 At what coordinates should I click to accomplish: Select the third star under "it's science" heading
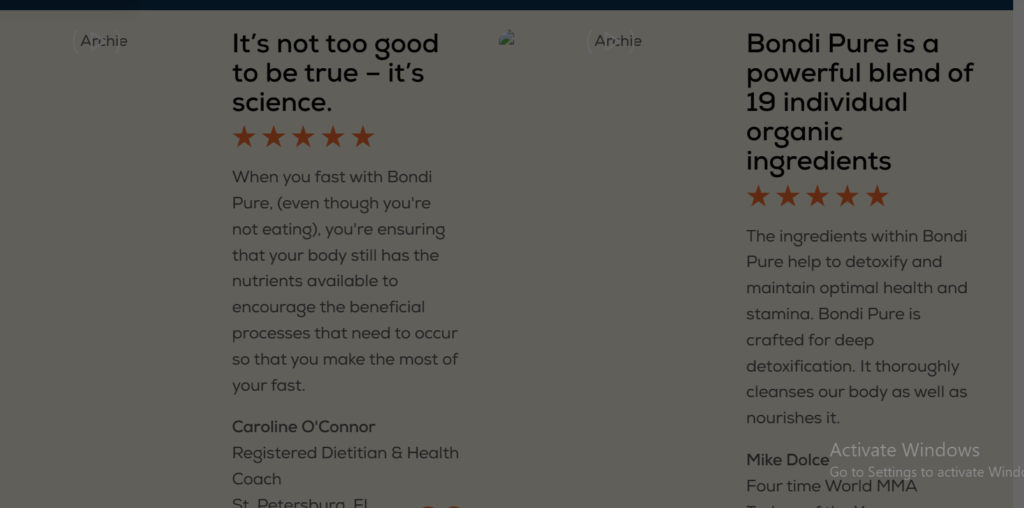(303, 137)
